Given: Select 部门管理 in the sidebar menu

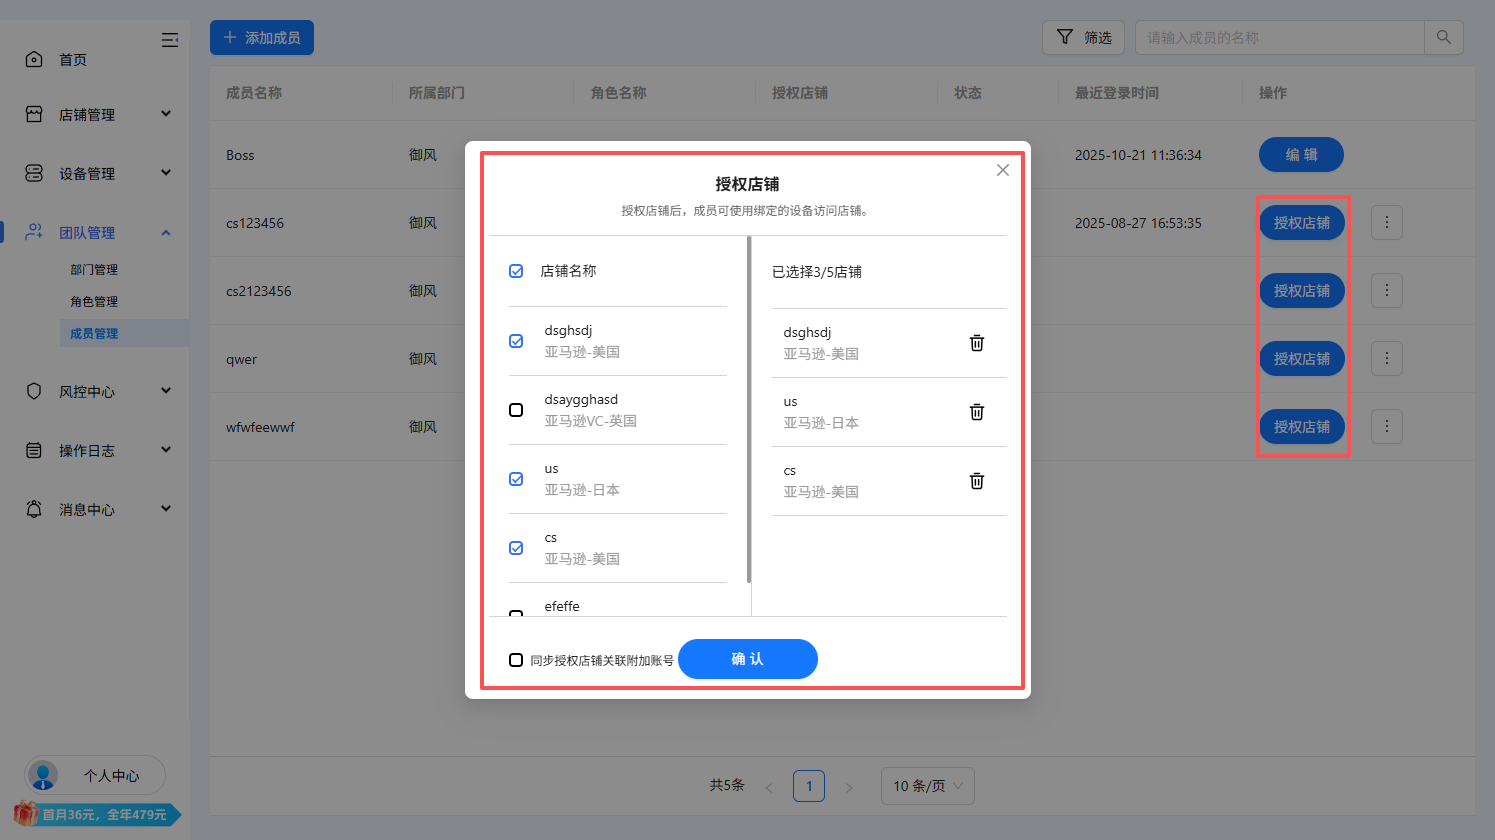Looking at the screenshot, I should click(x=95, y=269).
